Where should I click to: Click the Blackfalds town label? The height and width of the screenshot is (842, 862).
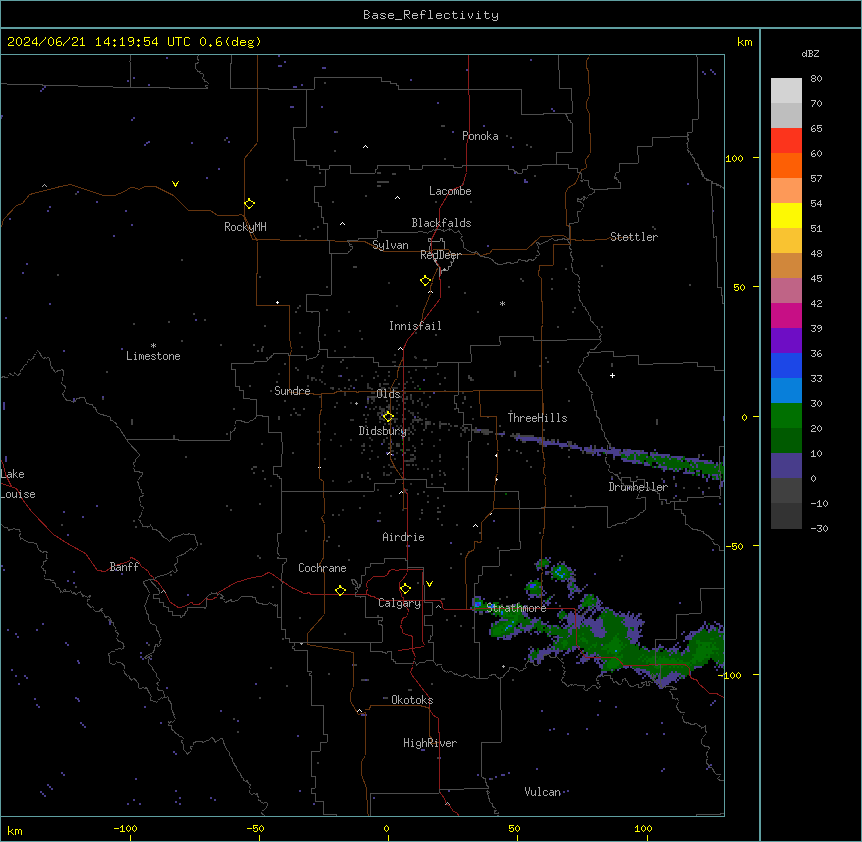(x=441, y=223)
